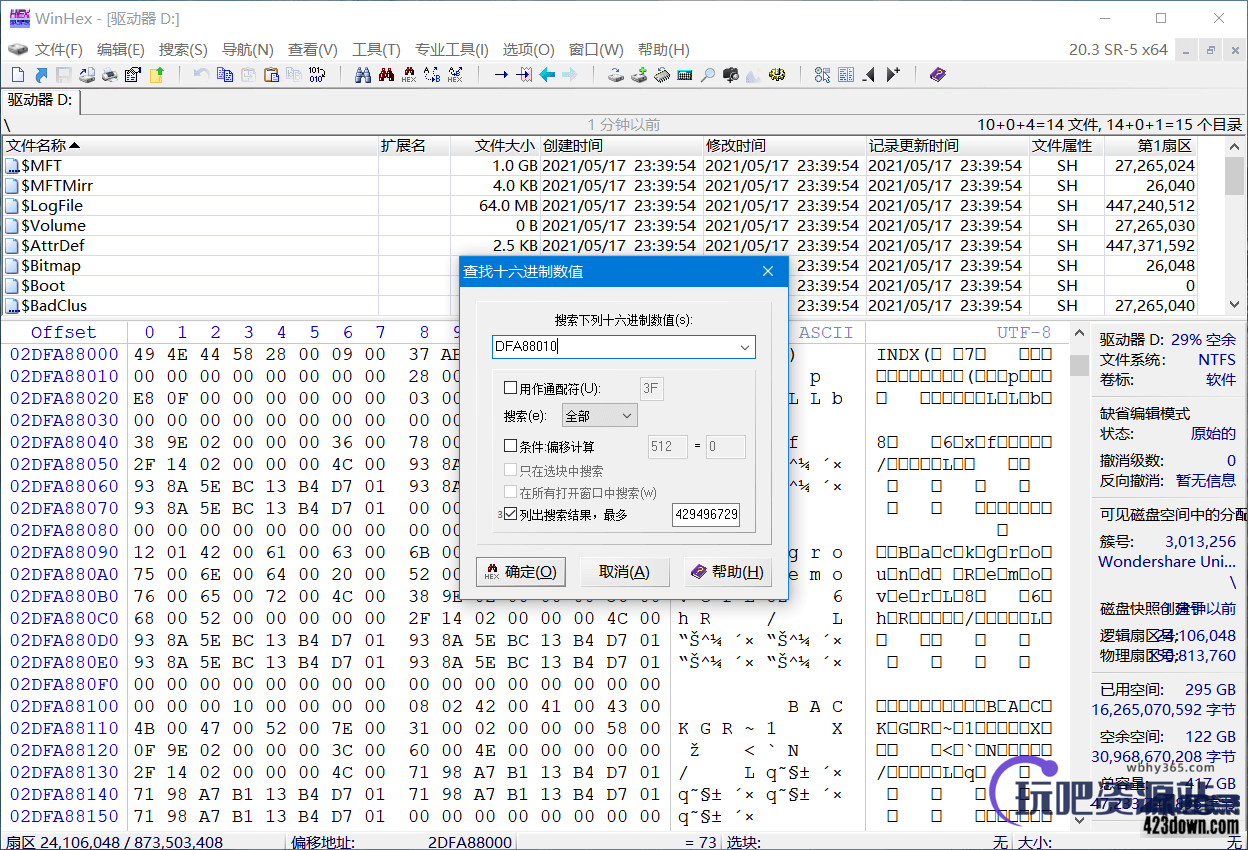Click the black left-arrow minus icon

(868, 75)
